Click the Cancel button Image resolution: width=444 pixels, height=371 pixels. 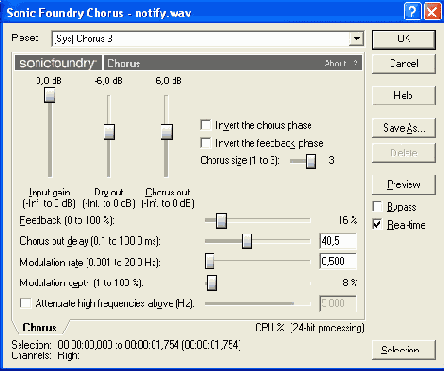pos(404,64)
